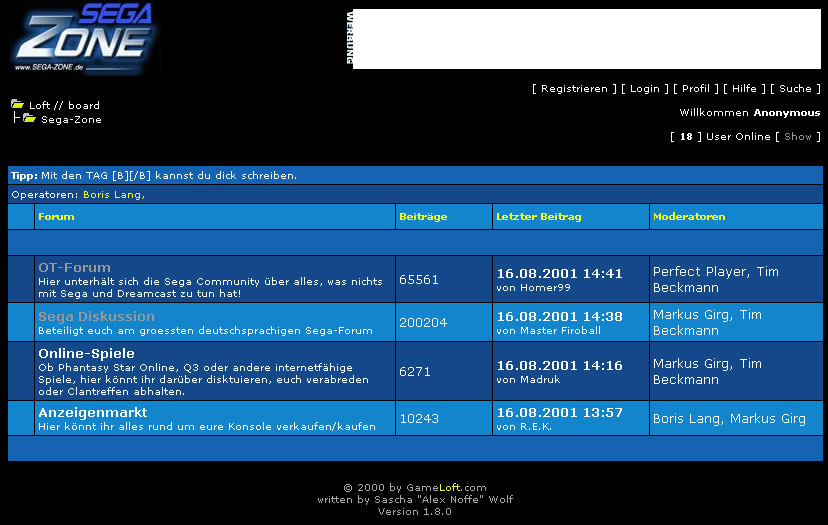Viewport: 828px width, 525px height.
Task: Open the Registrieren link
Action: pos(574,89)
